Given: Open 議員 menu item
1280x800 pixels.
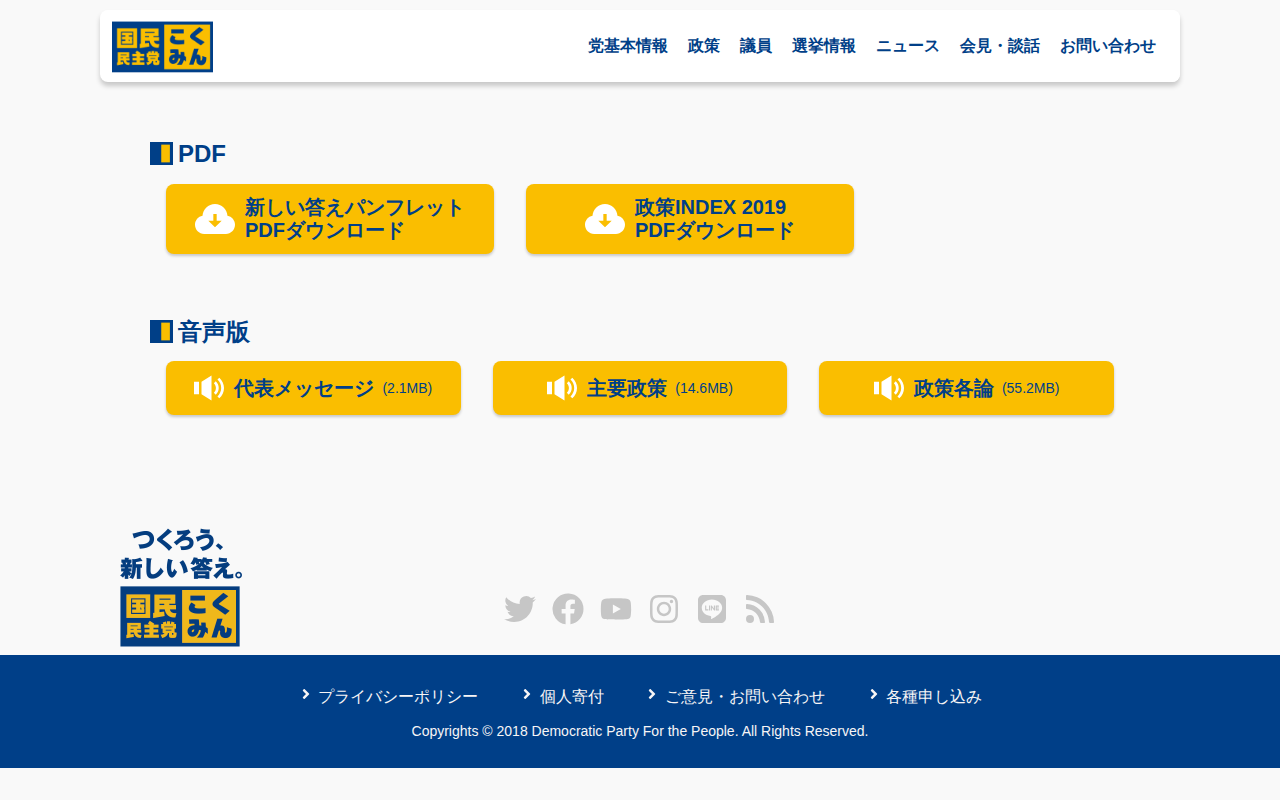Looking at the screenshot, I should click(756, 46).
